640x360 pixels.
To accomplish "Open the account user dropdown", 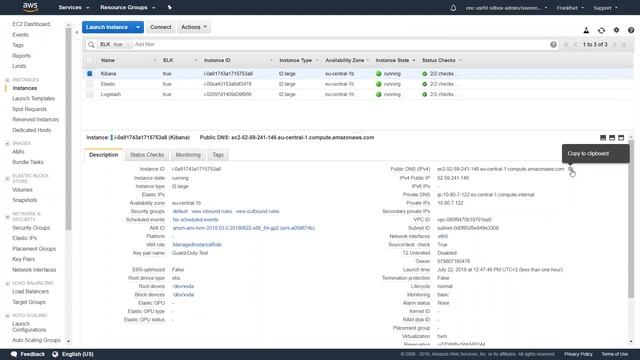I will pyautogui.click(x=507, y=8).
